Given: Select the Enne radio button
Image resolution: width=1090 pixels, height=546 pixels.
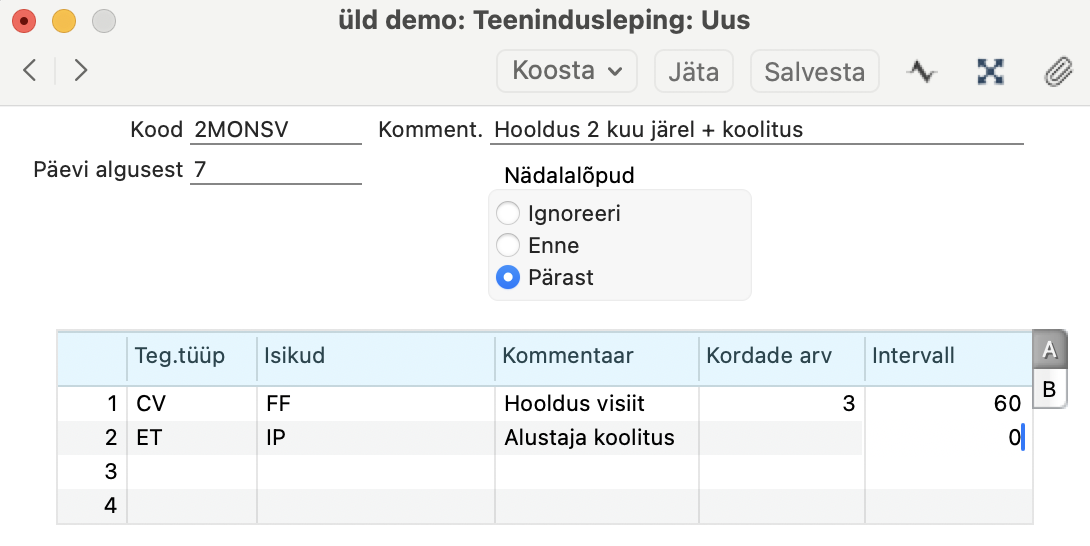Looking at the screenshot, I should click(x=508, y=245).
